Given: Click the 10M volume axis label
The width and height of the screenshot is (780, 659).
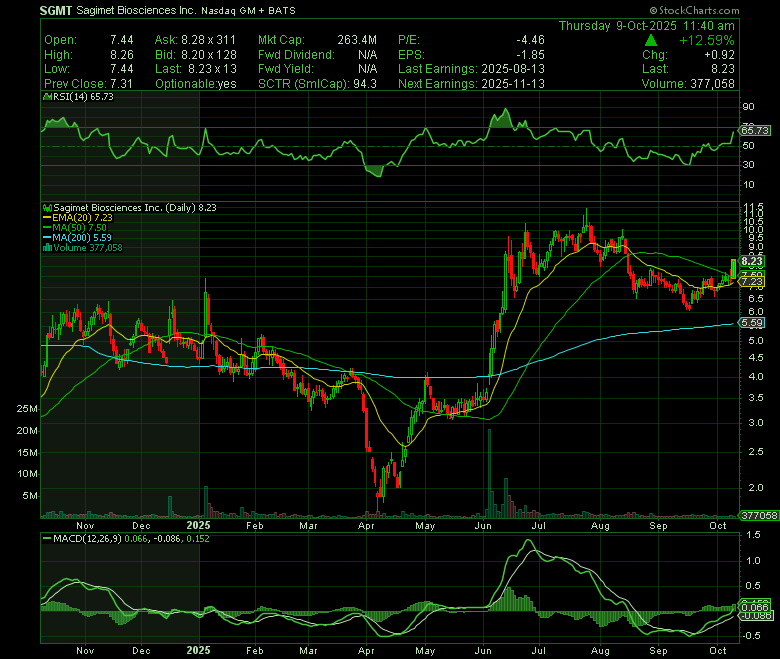Looking at the screenshot, I should click(27, 474).
